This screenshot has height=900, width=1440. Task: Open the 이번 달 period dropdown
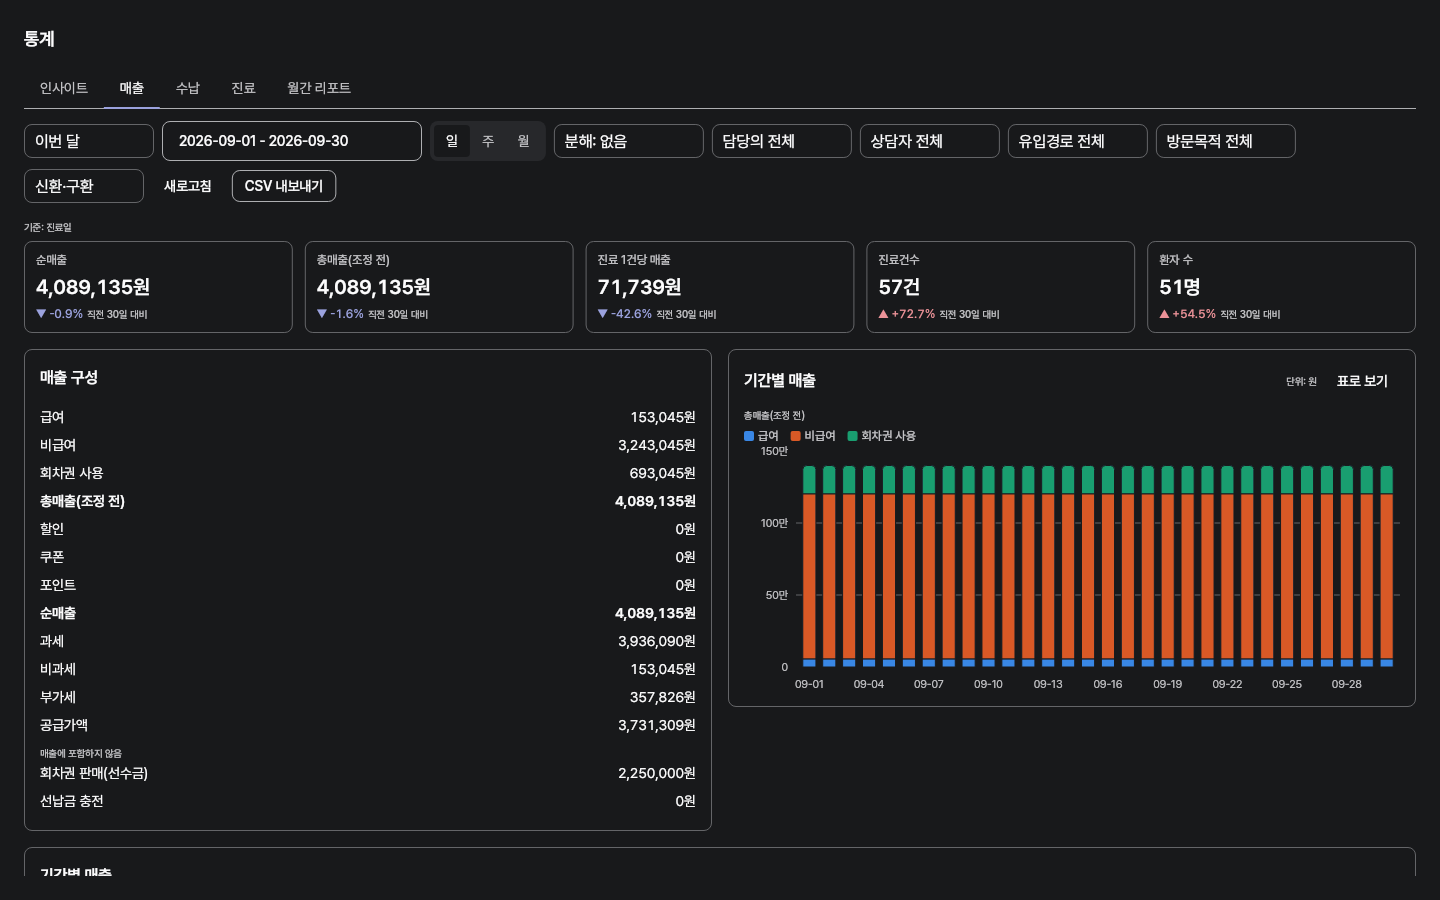[x=89, y=141]
